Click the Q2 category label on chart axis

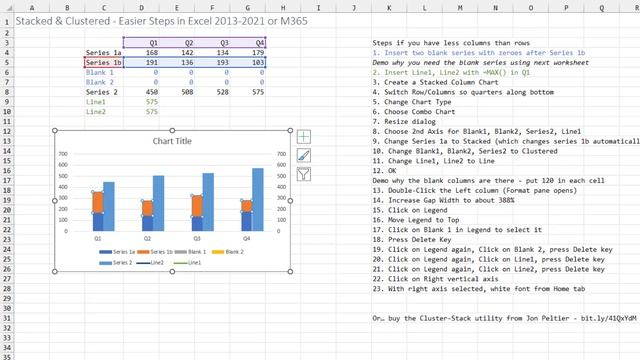tap(147, 238)
